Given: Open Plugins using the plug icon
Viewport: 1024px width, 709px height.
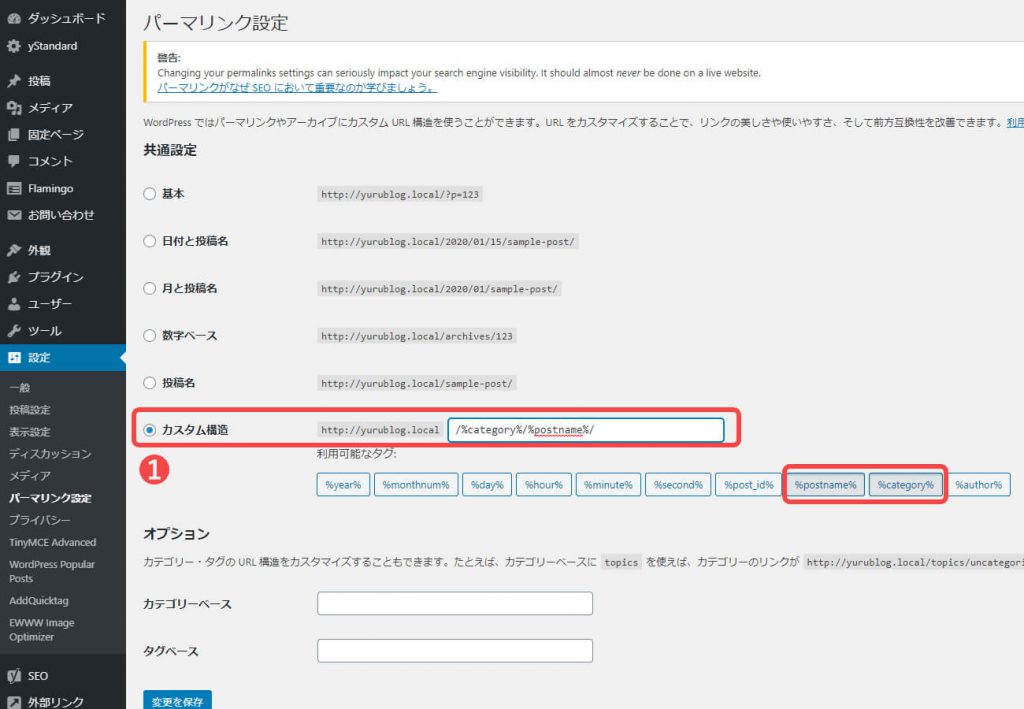Looking at the screenshot, I should click(x=14, y=277).
